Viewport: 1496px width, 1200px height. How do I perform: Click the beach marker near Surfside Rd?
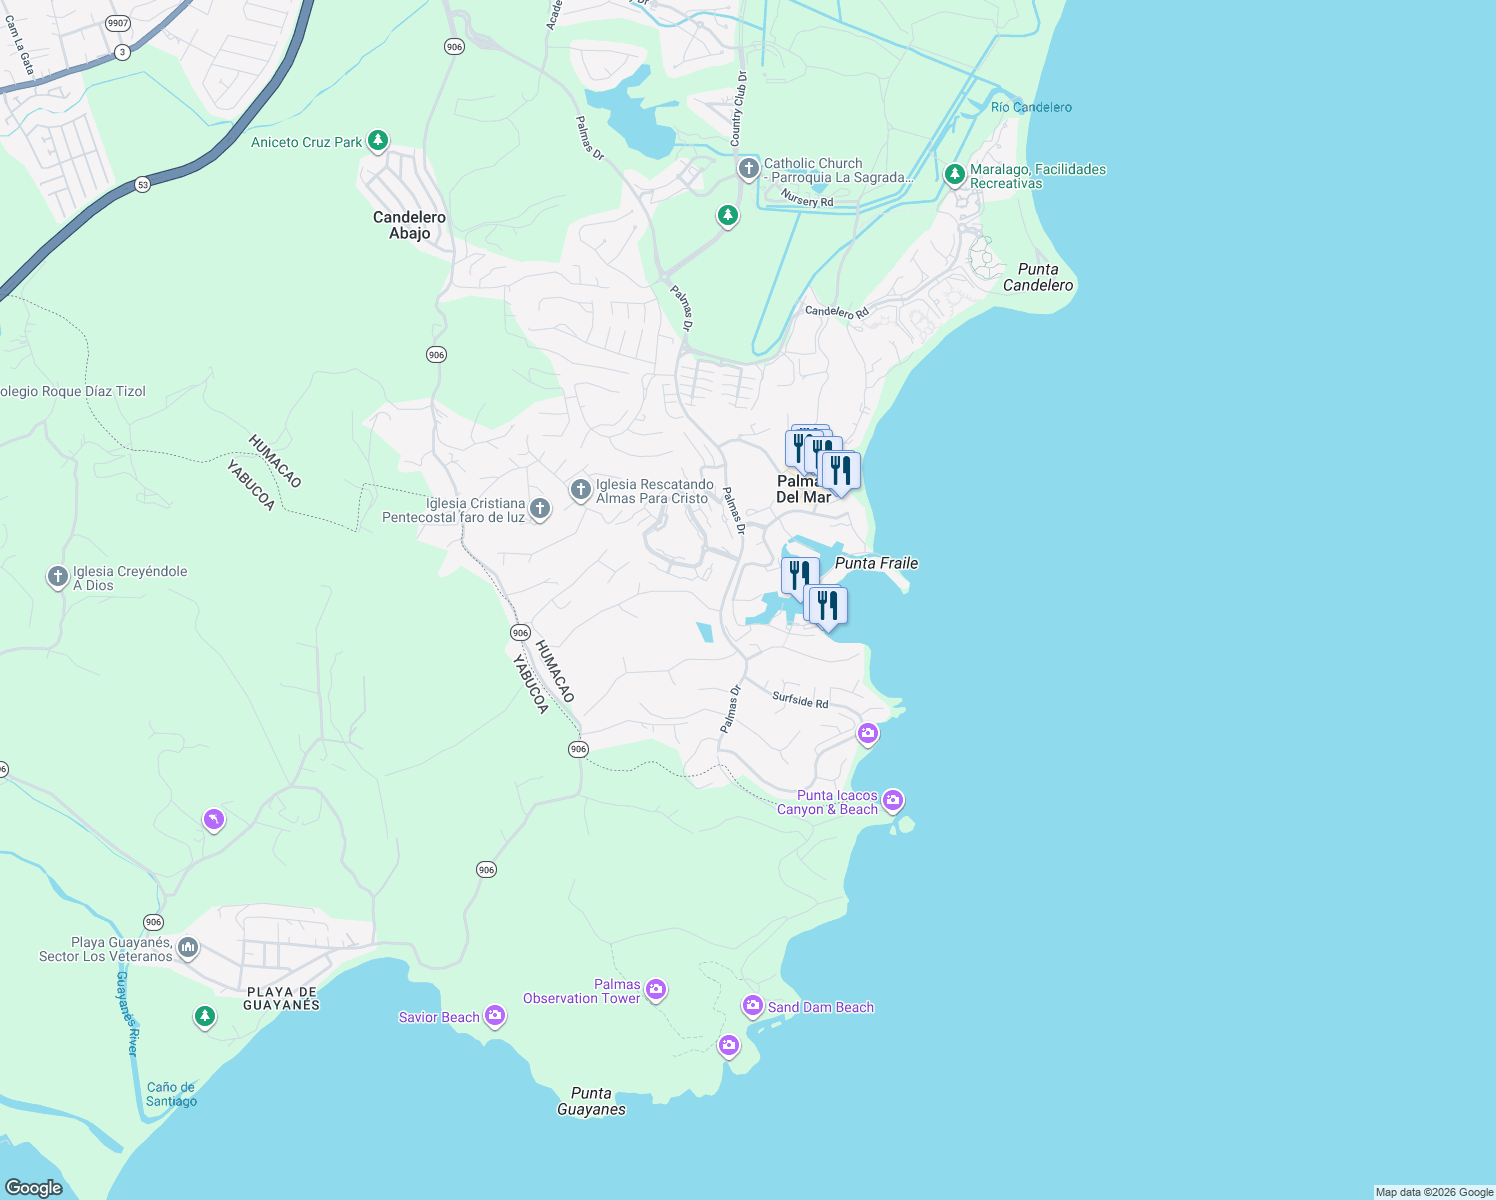(866, 734)
